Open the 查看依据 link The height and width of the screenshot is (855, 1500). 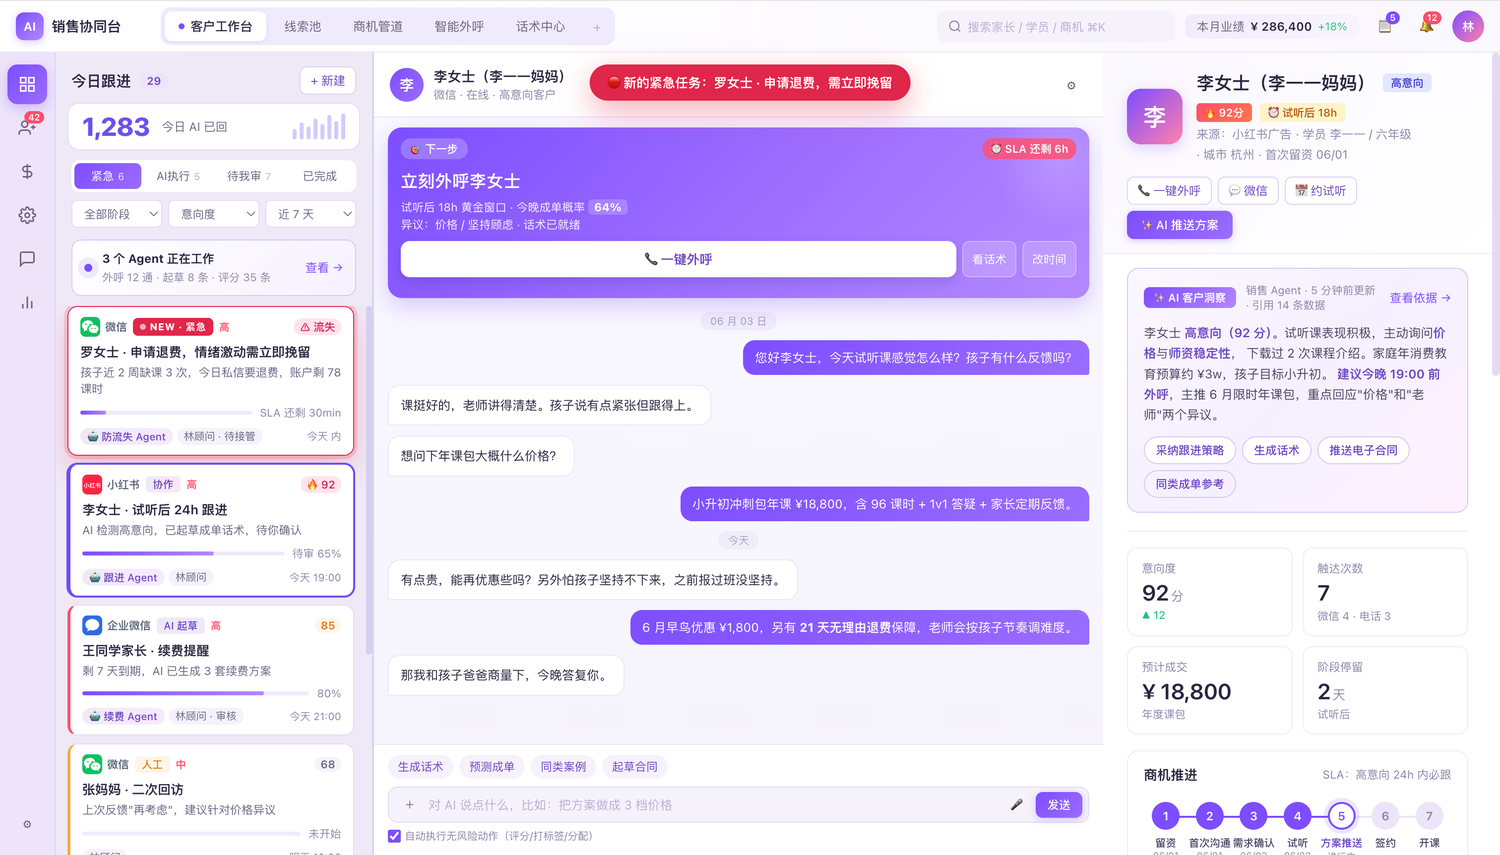1420,298
